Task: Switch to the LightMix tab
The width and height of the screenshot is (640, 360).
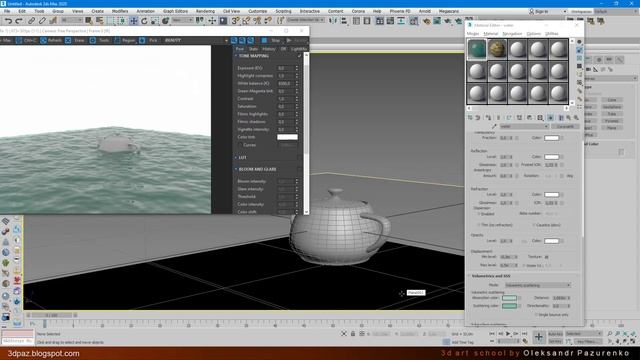Action: (x=299, y=49)
